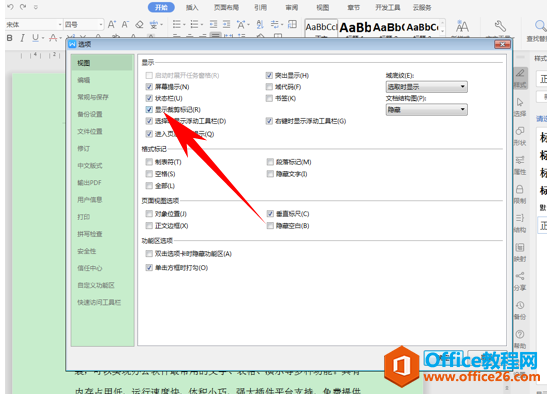The height and width of the screenshot is (394, 547).
Task: Open the 形状 shapes sidebar icon
Action: click(520, 131)
